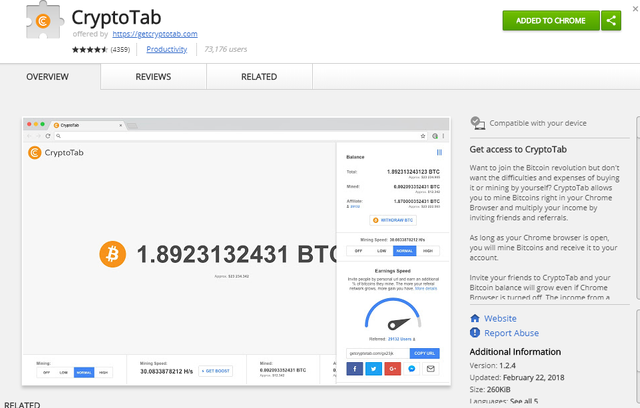Click the '73,176 users' text
The width and height of the screenshot is (640, 408).
(x=226, y=49)
